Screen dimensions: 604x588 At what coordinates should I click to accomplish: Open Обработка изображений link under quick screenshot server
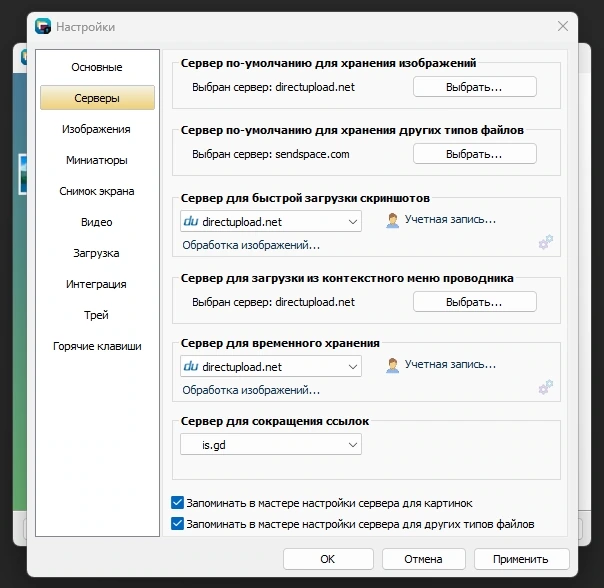[x=251, y=245]
